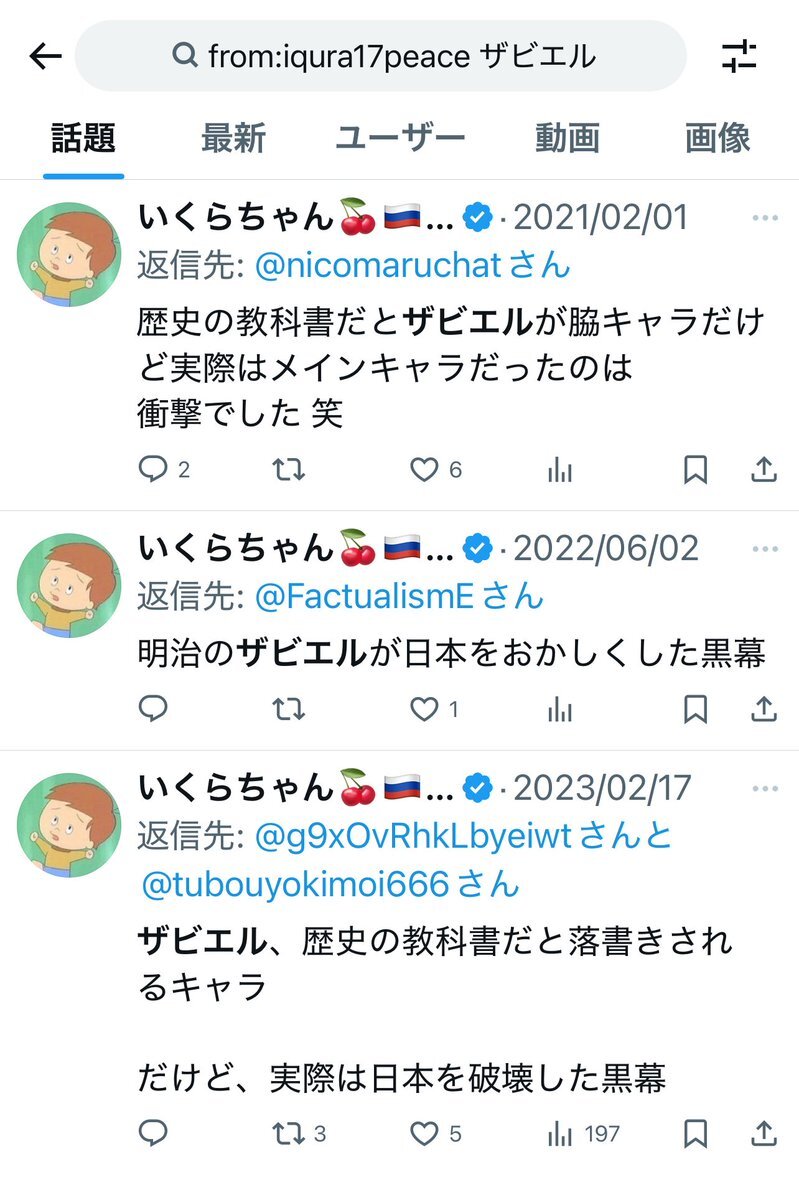Viewport: 799px width, 1200px height.
Task: Tap the back arrow icon
Action: coord(45,56)
